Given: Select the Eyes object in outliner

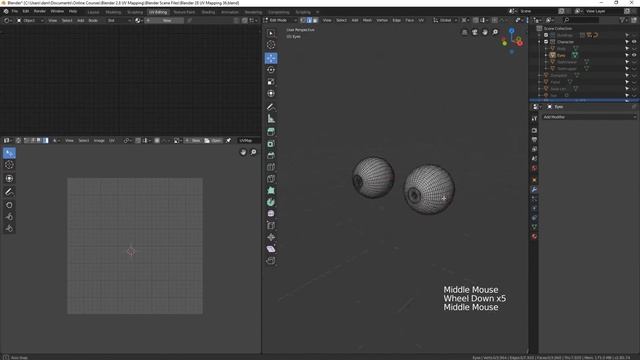Looking at the screenshot, I should tap(561, 55).
